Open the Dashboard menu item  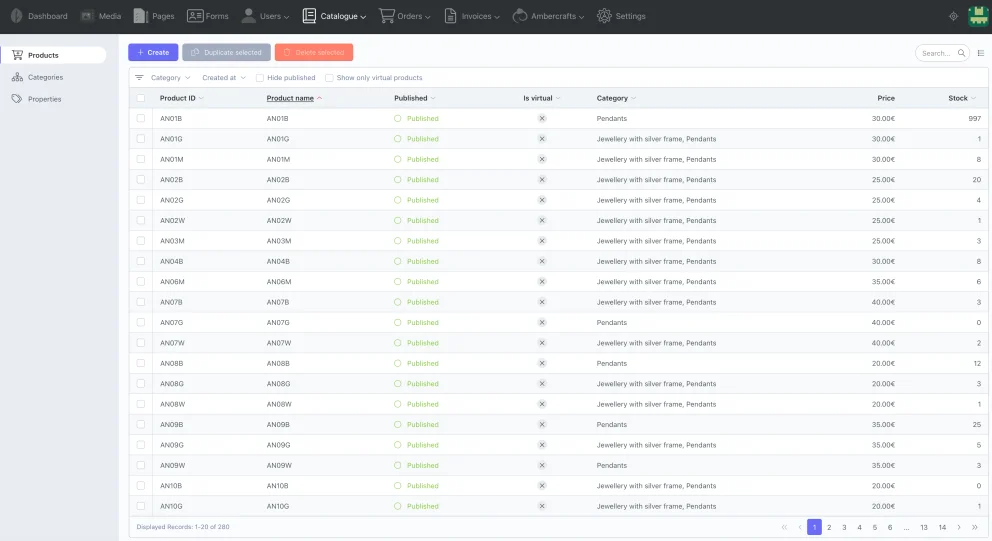(x=39, y=16)
